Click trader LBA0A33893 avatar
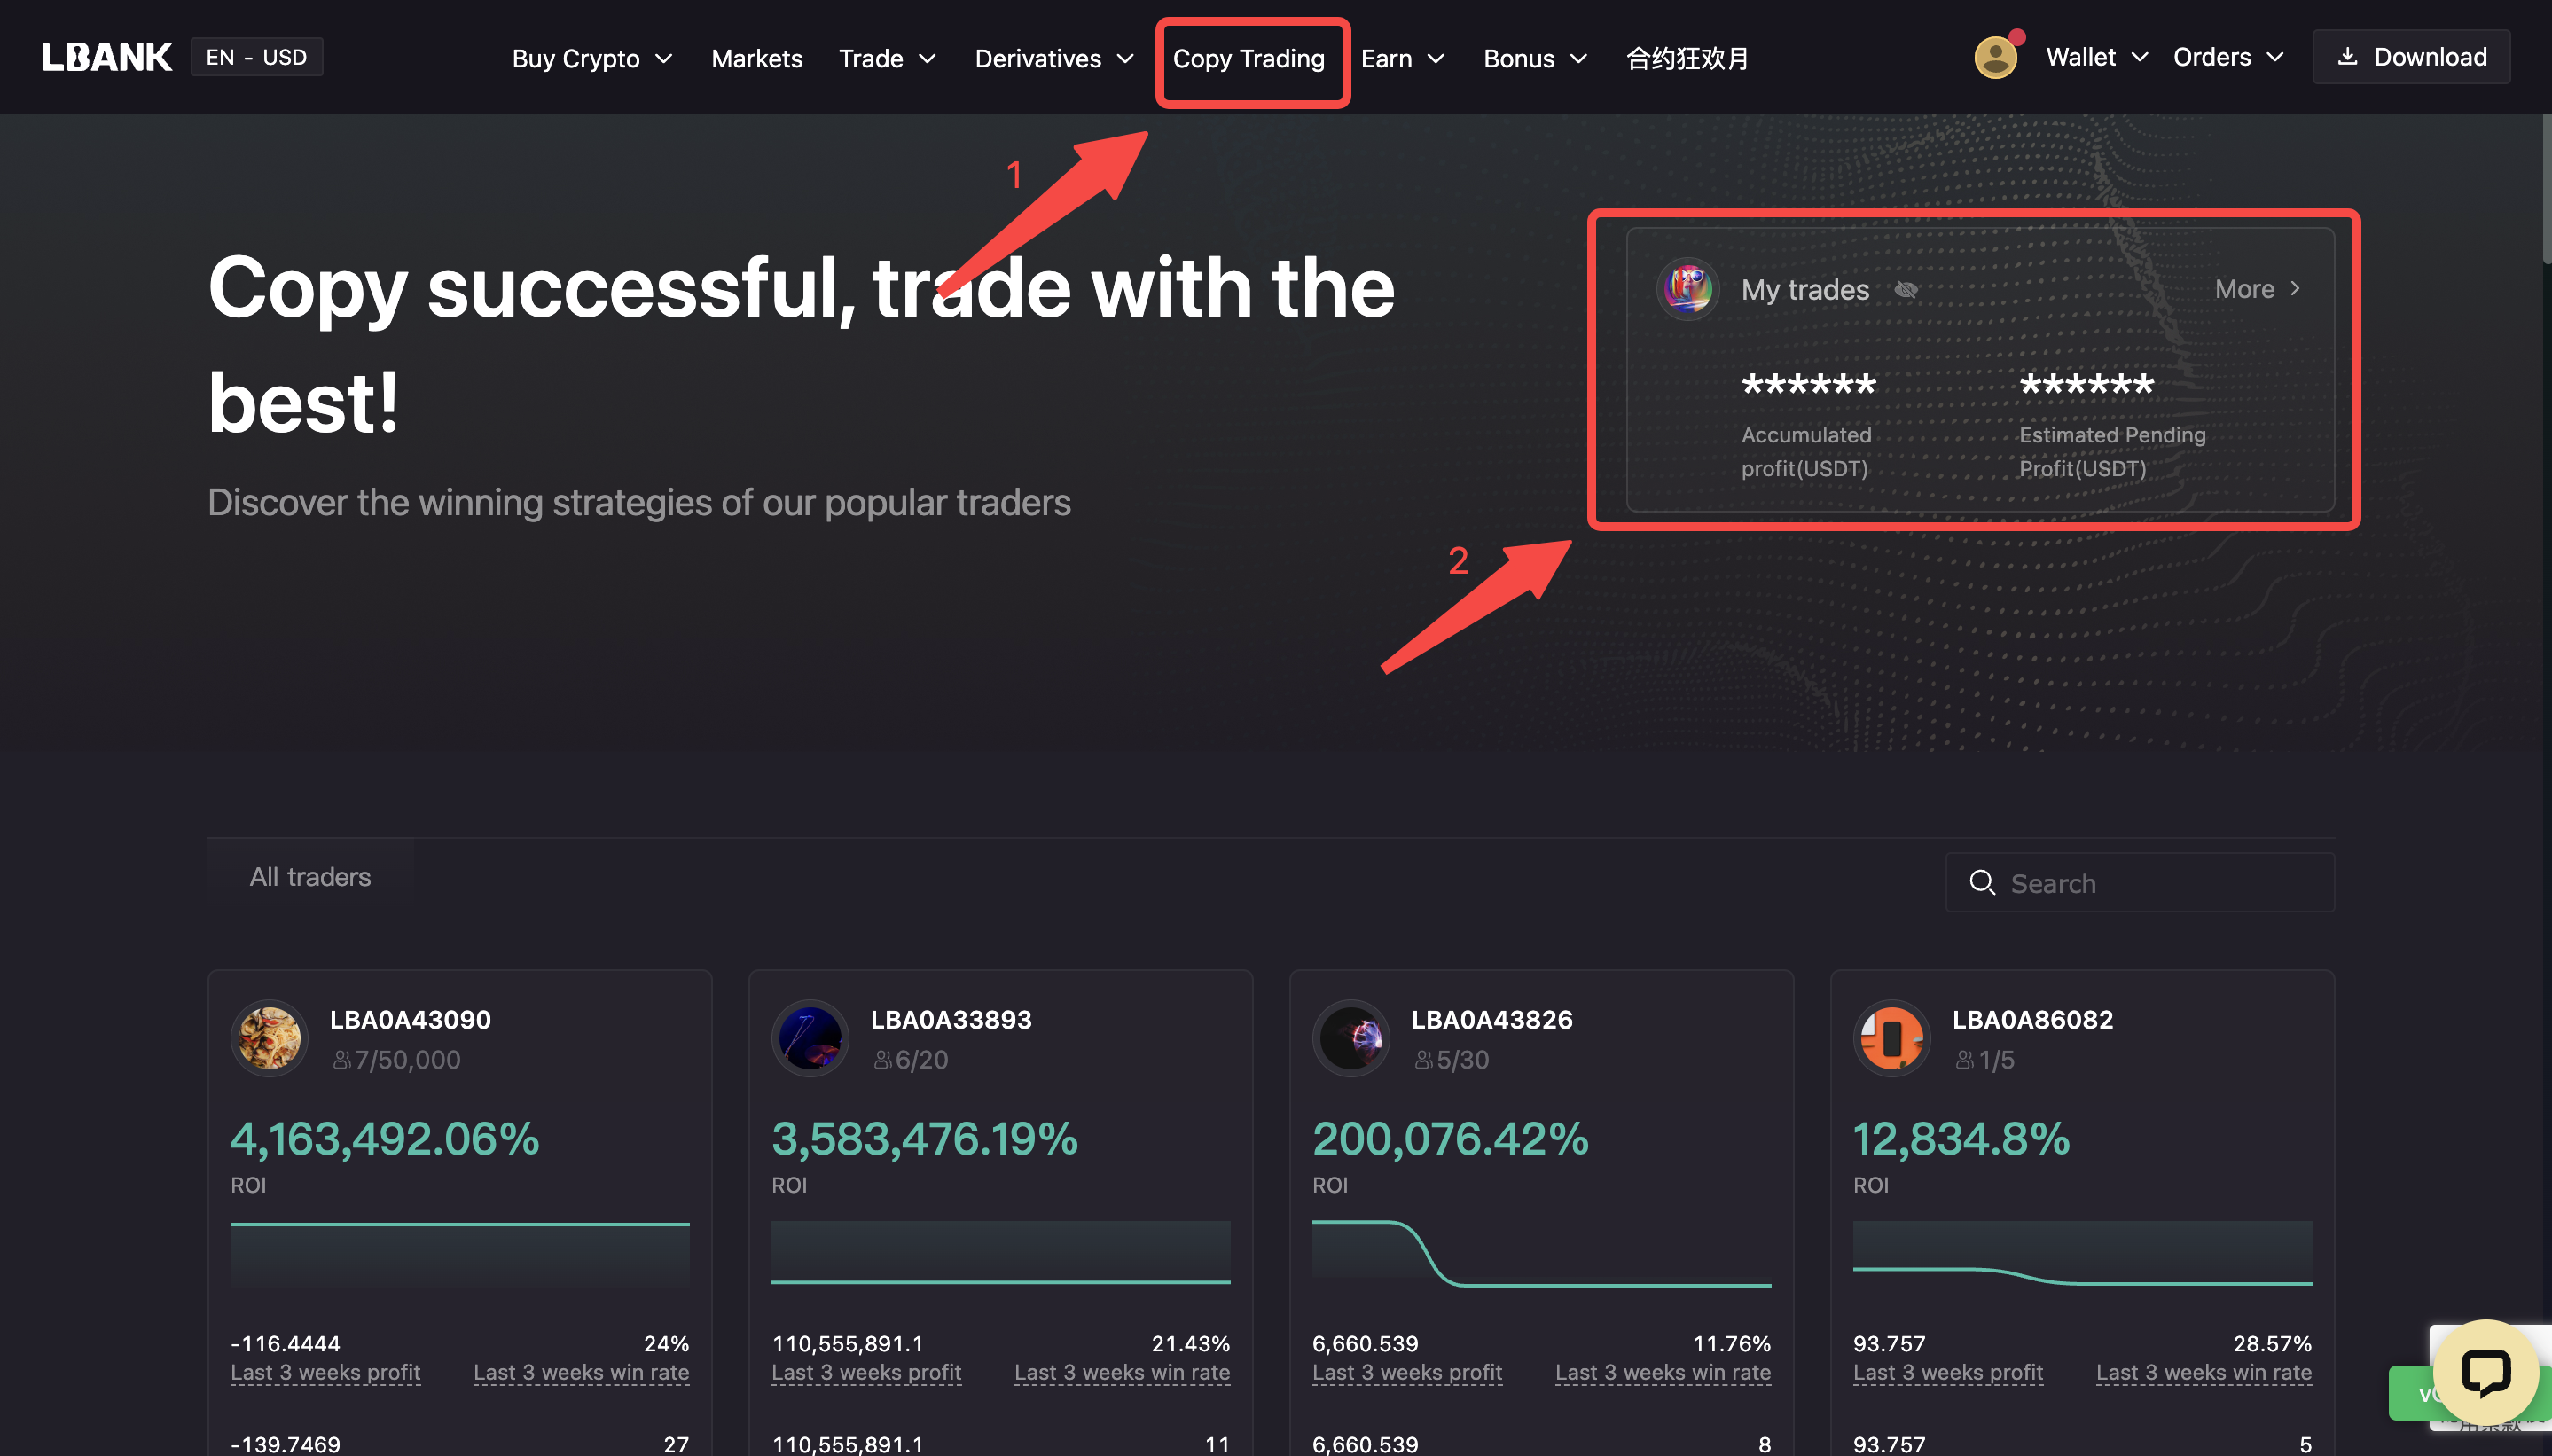The image size is (2552, 1456). pos(810,1038)
